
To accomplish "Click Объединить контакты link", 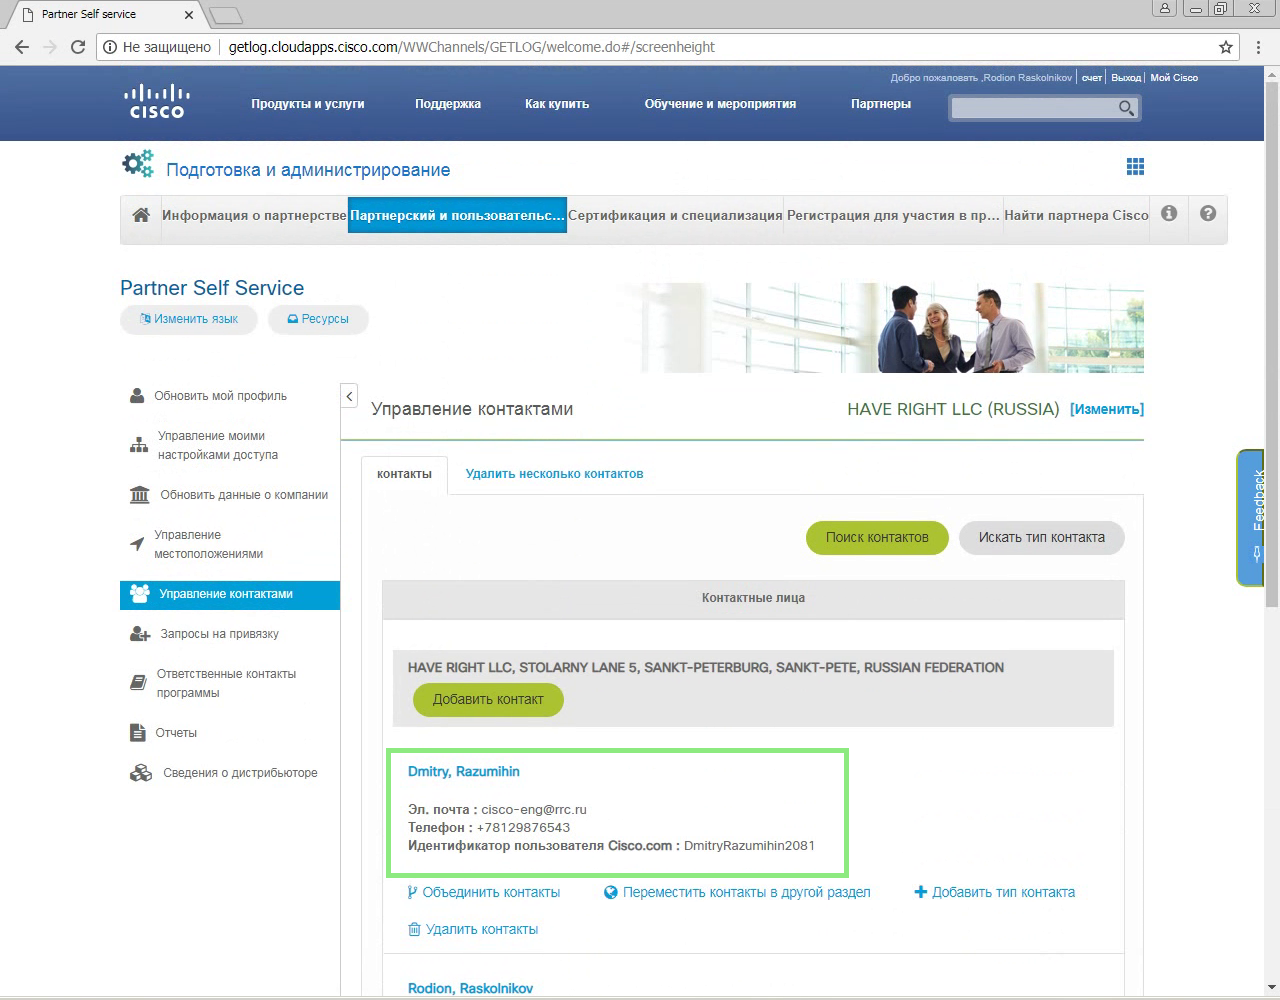I will tap(484, 892).
